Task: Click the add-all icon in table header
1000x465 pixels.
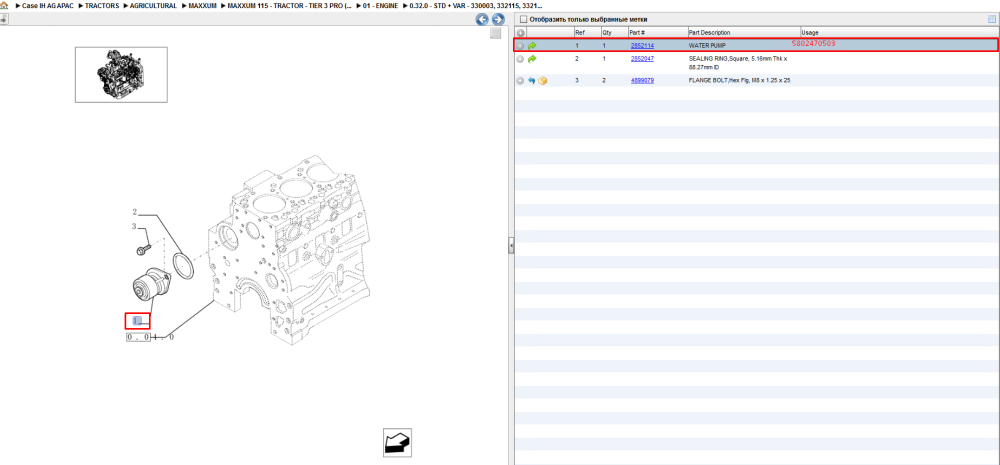Action: [520, 33]
